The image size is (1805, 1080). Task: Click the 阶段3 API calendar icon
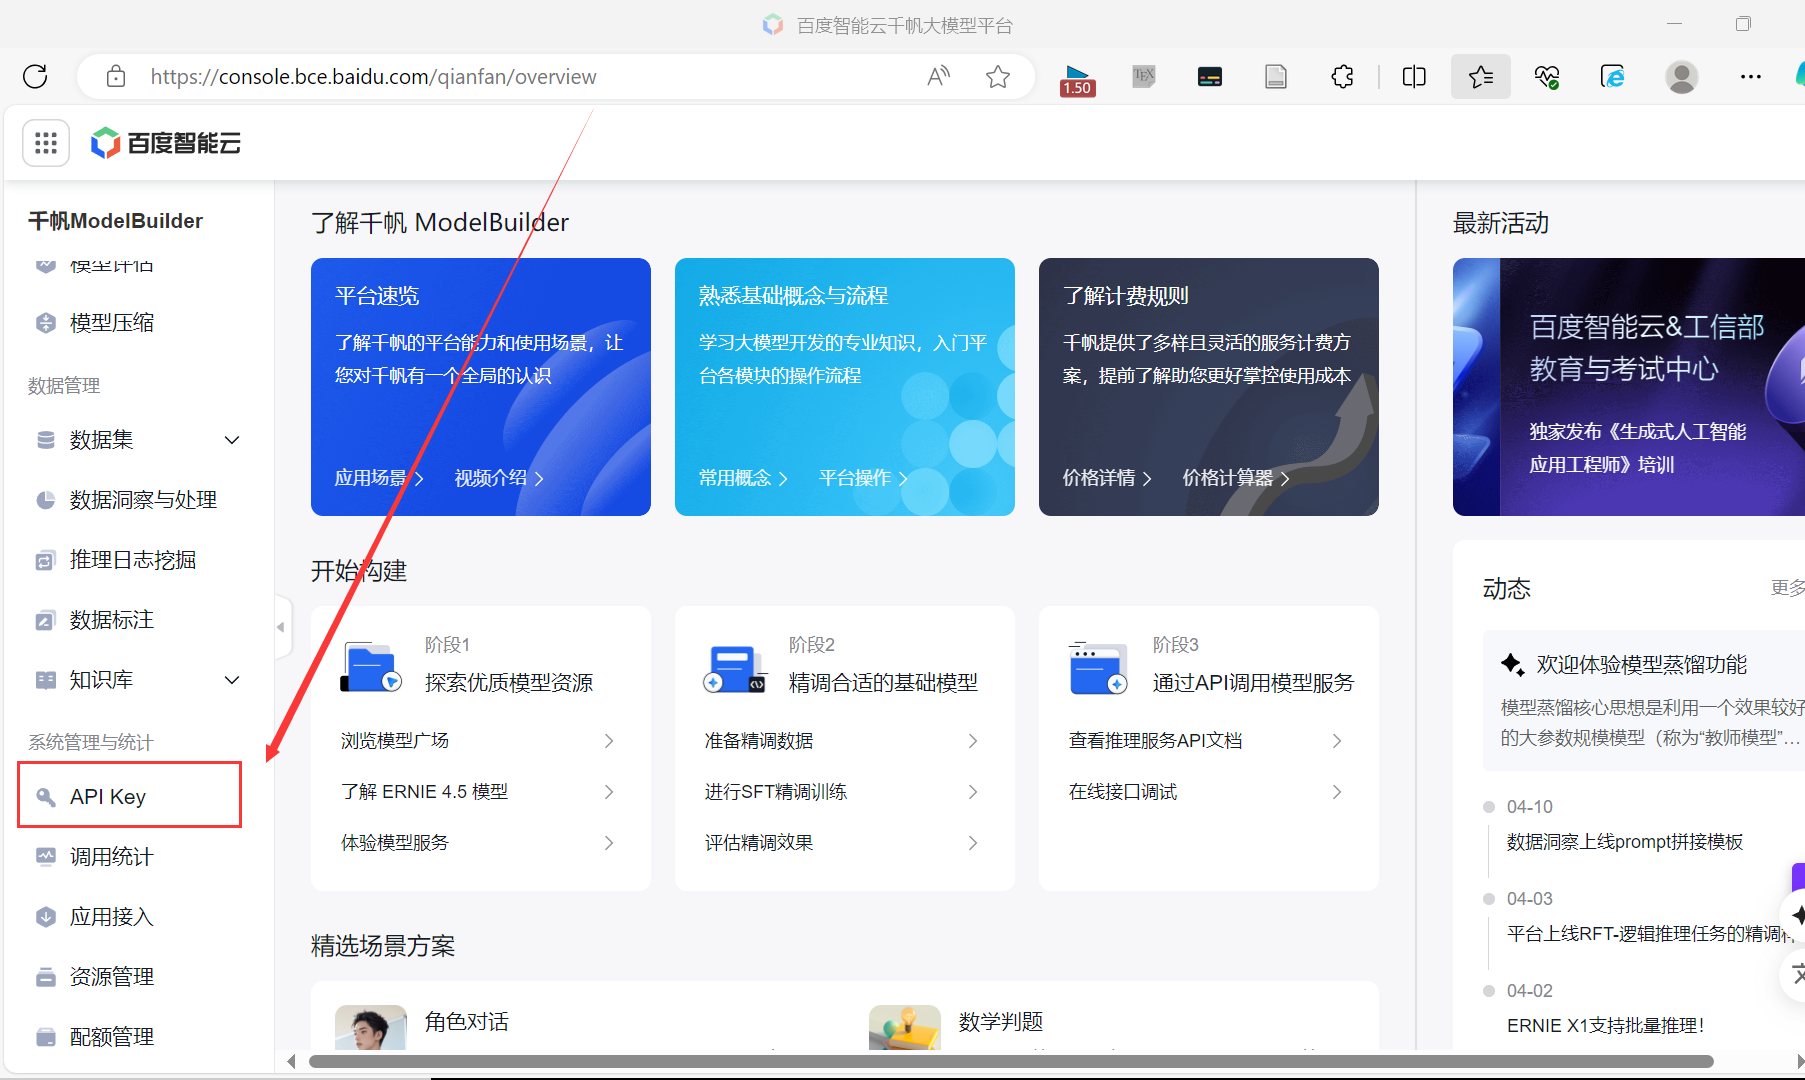pos(1098,667)
